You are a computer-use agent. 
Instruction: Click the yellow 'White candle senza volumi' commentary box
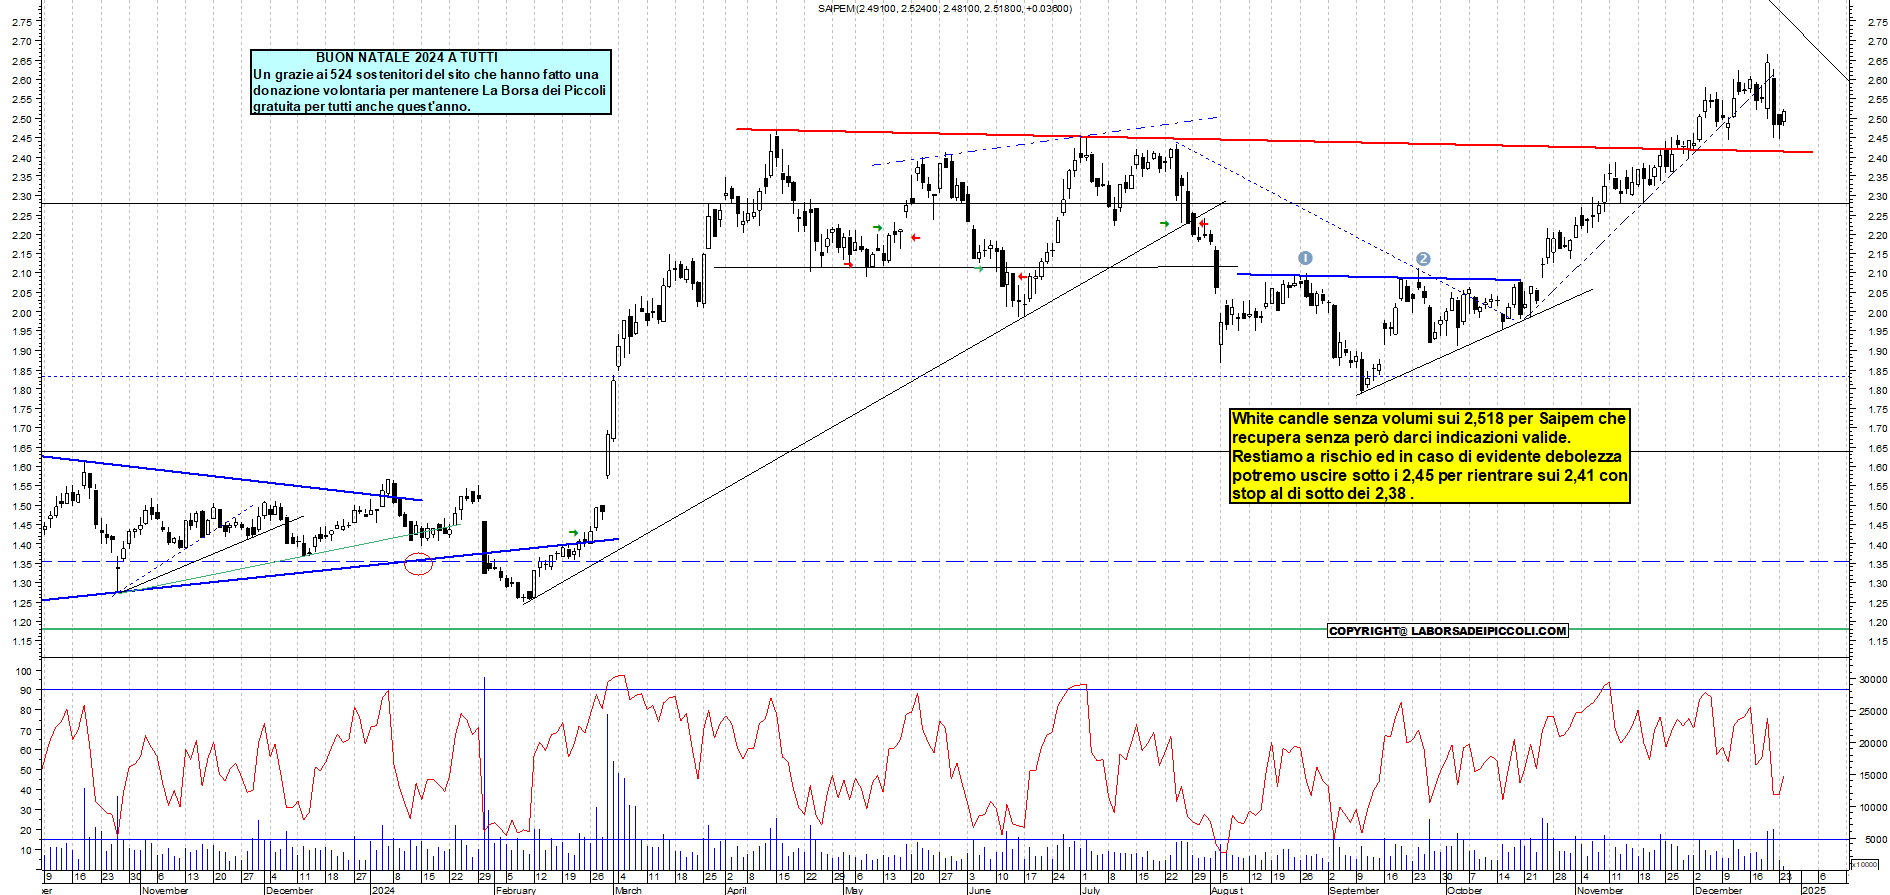pyautogui.click(x=1430, y=455)
